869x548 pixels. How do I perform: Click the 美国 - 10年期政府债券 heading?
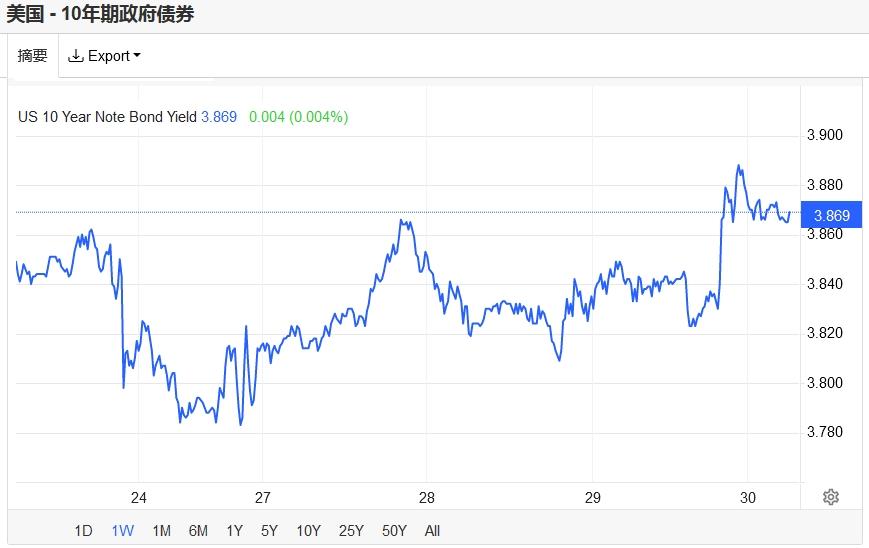click(x=100, y=13)
